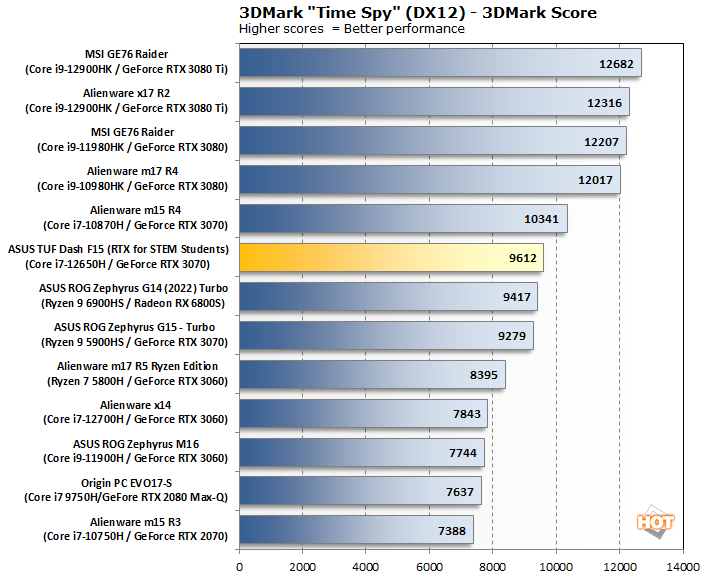The image size is (708, 576).
Task: Select the ASUS ROG Zephyrus G14 (2022) Turbo bar
Action: tap(388, 296)
